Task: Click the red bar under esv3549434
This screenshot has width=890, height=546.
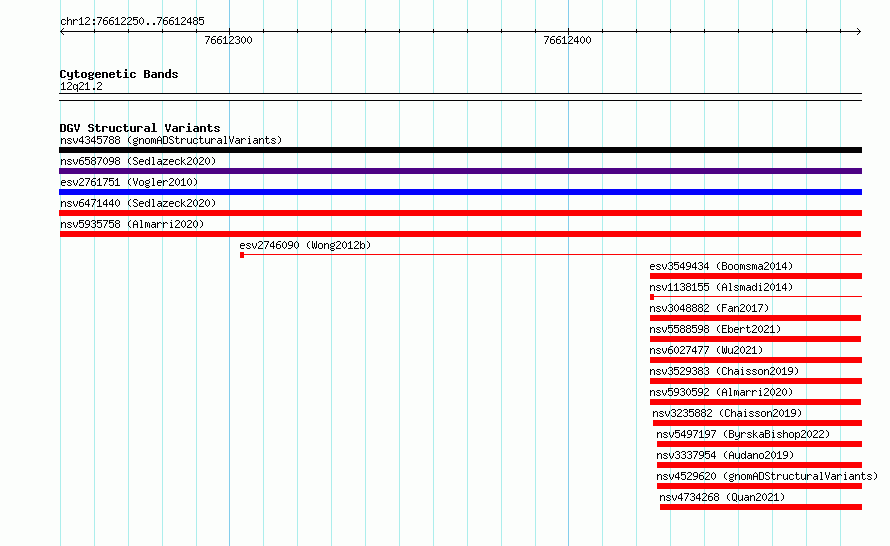Action: [x=756, y=276]
